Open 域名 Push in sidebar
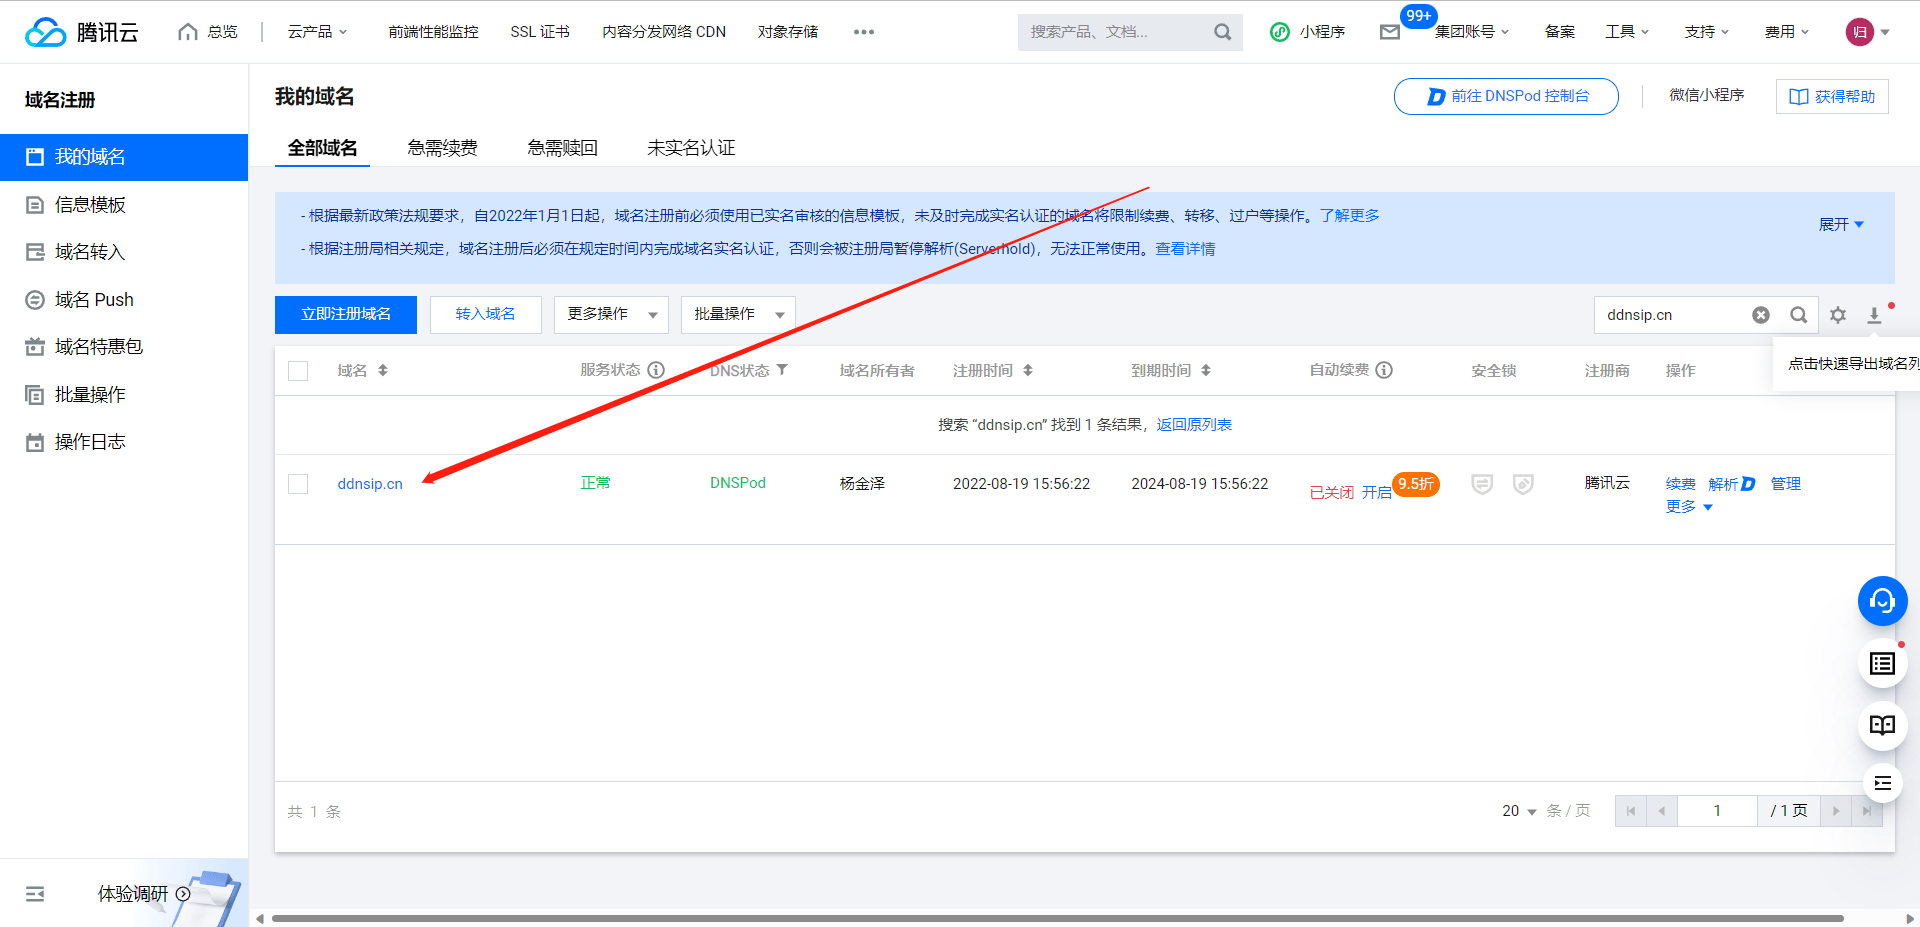This screenshot has height=927, width=1920. tap(124, 300)
